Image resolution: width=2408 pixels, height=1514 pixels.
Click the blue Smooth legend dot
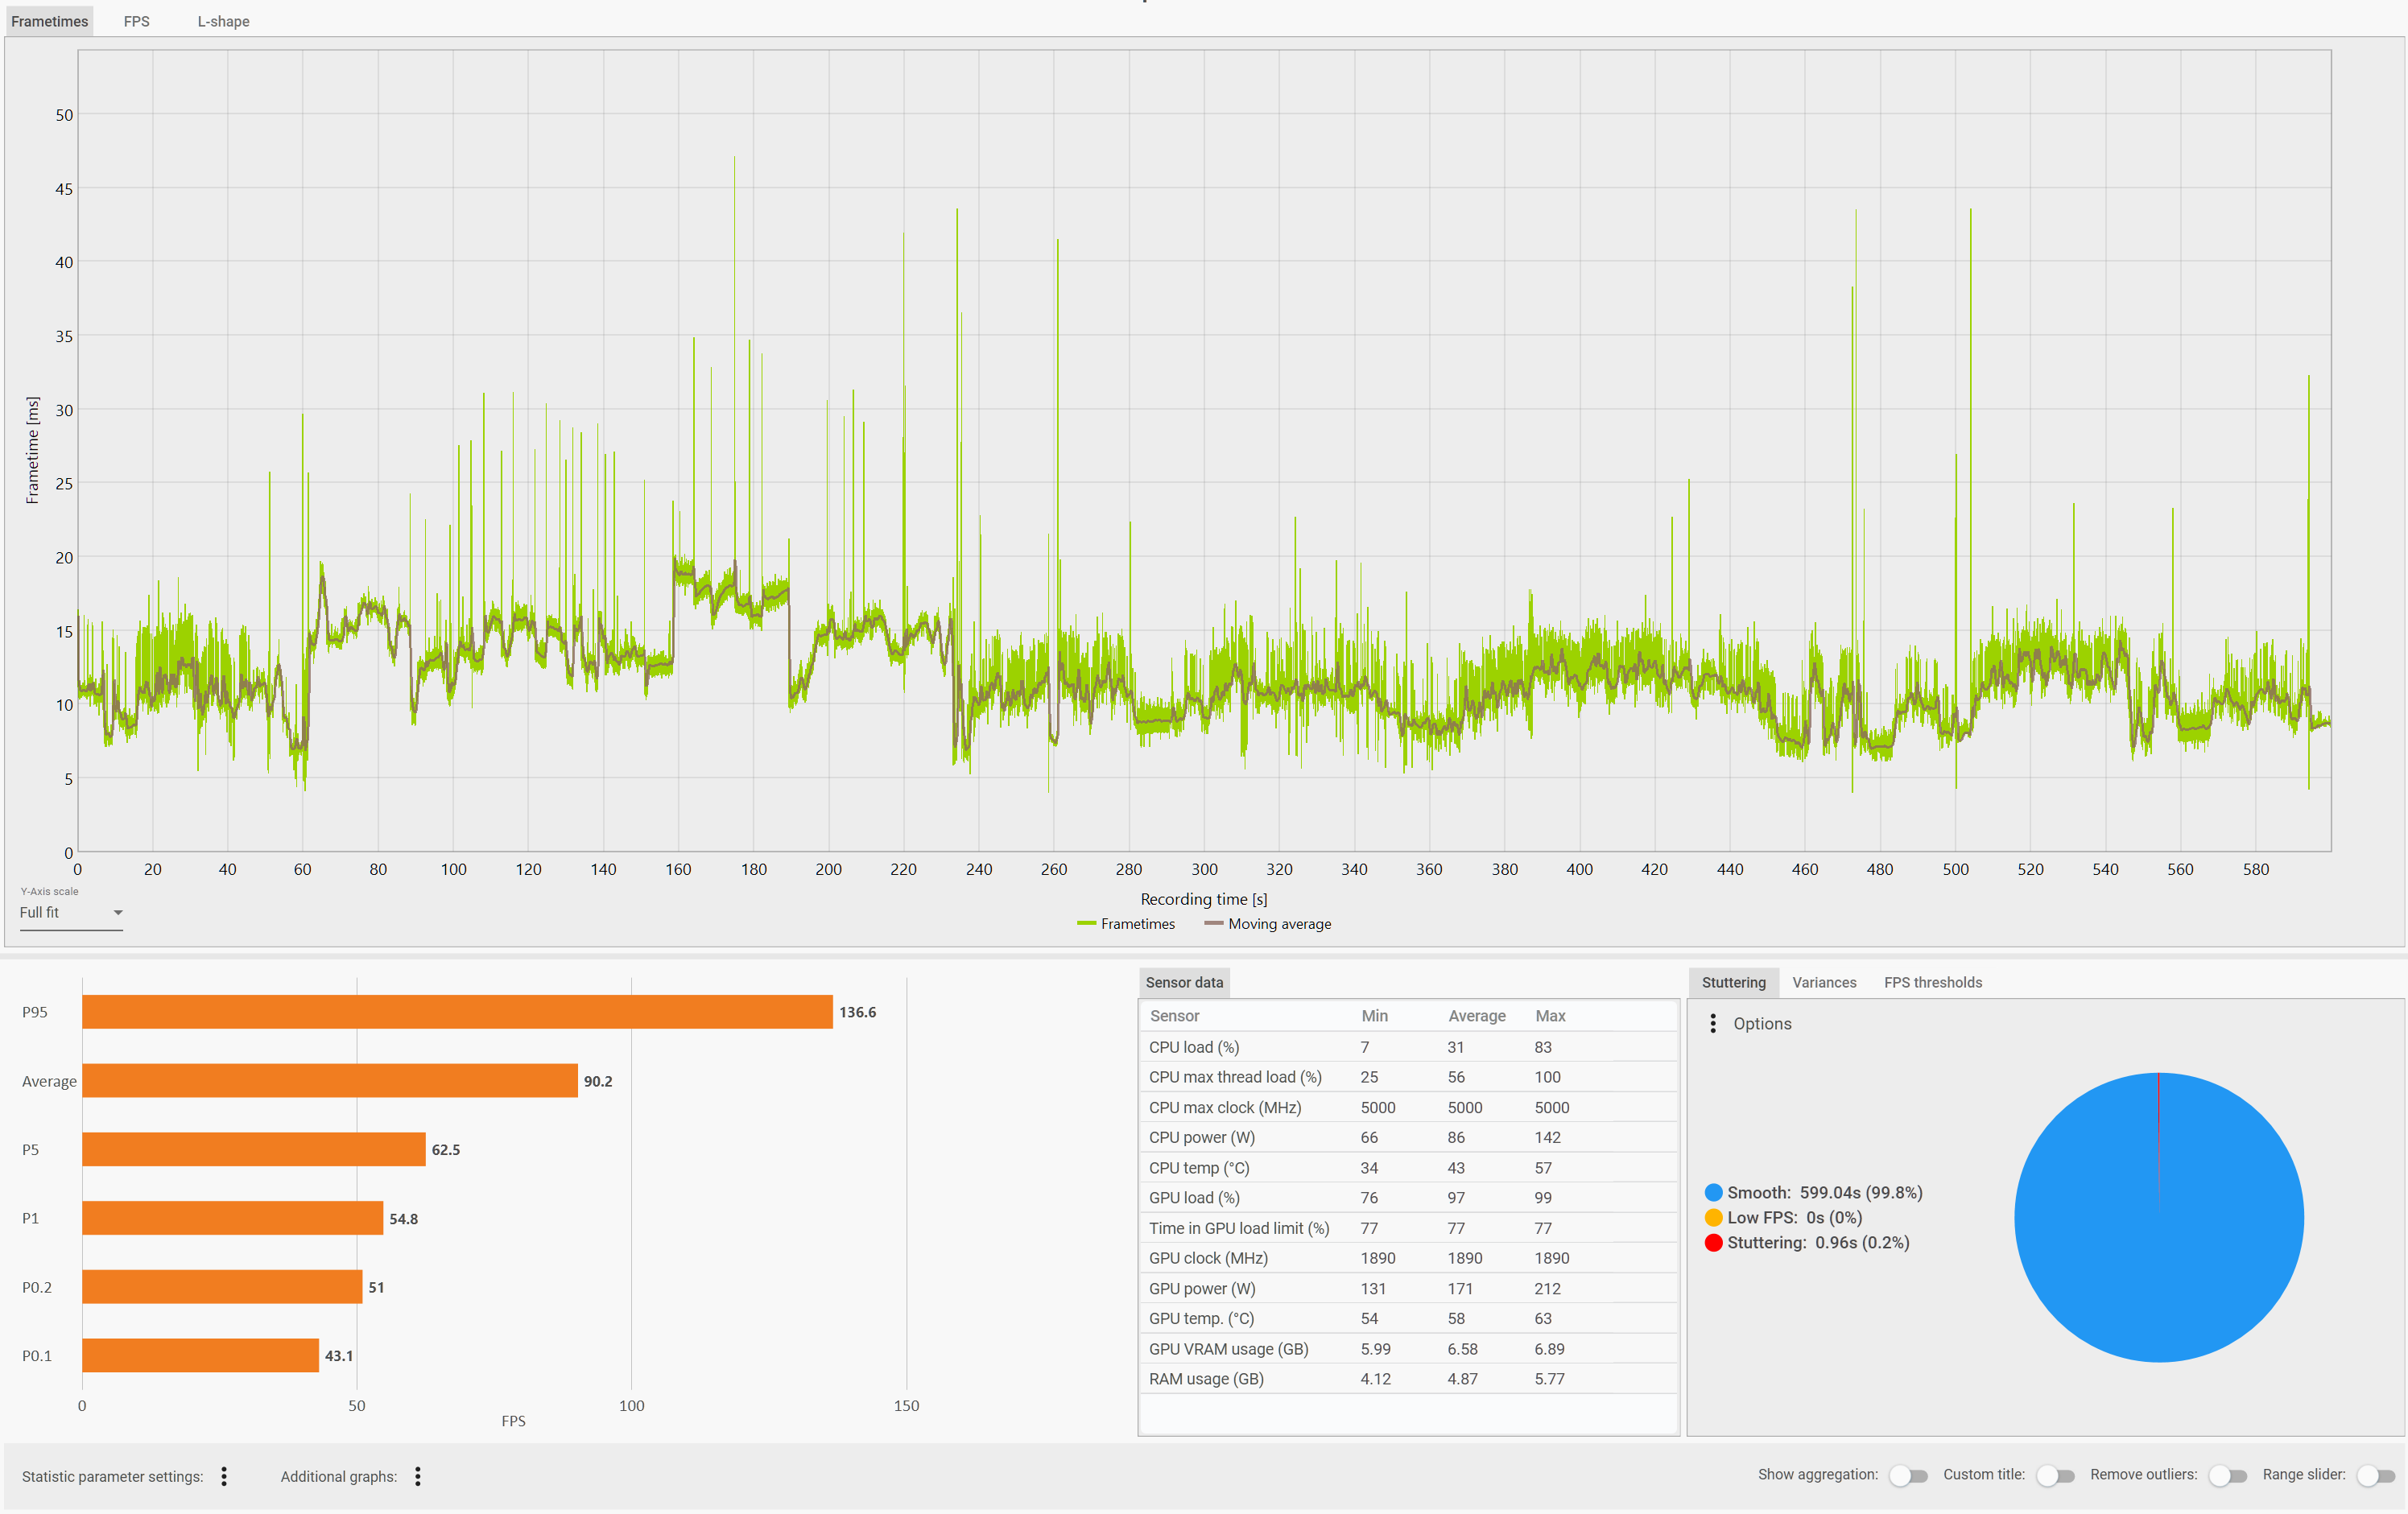pyautogui.click(x=1713, y=1192)
